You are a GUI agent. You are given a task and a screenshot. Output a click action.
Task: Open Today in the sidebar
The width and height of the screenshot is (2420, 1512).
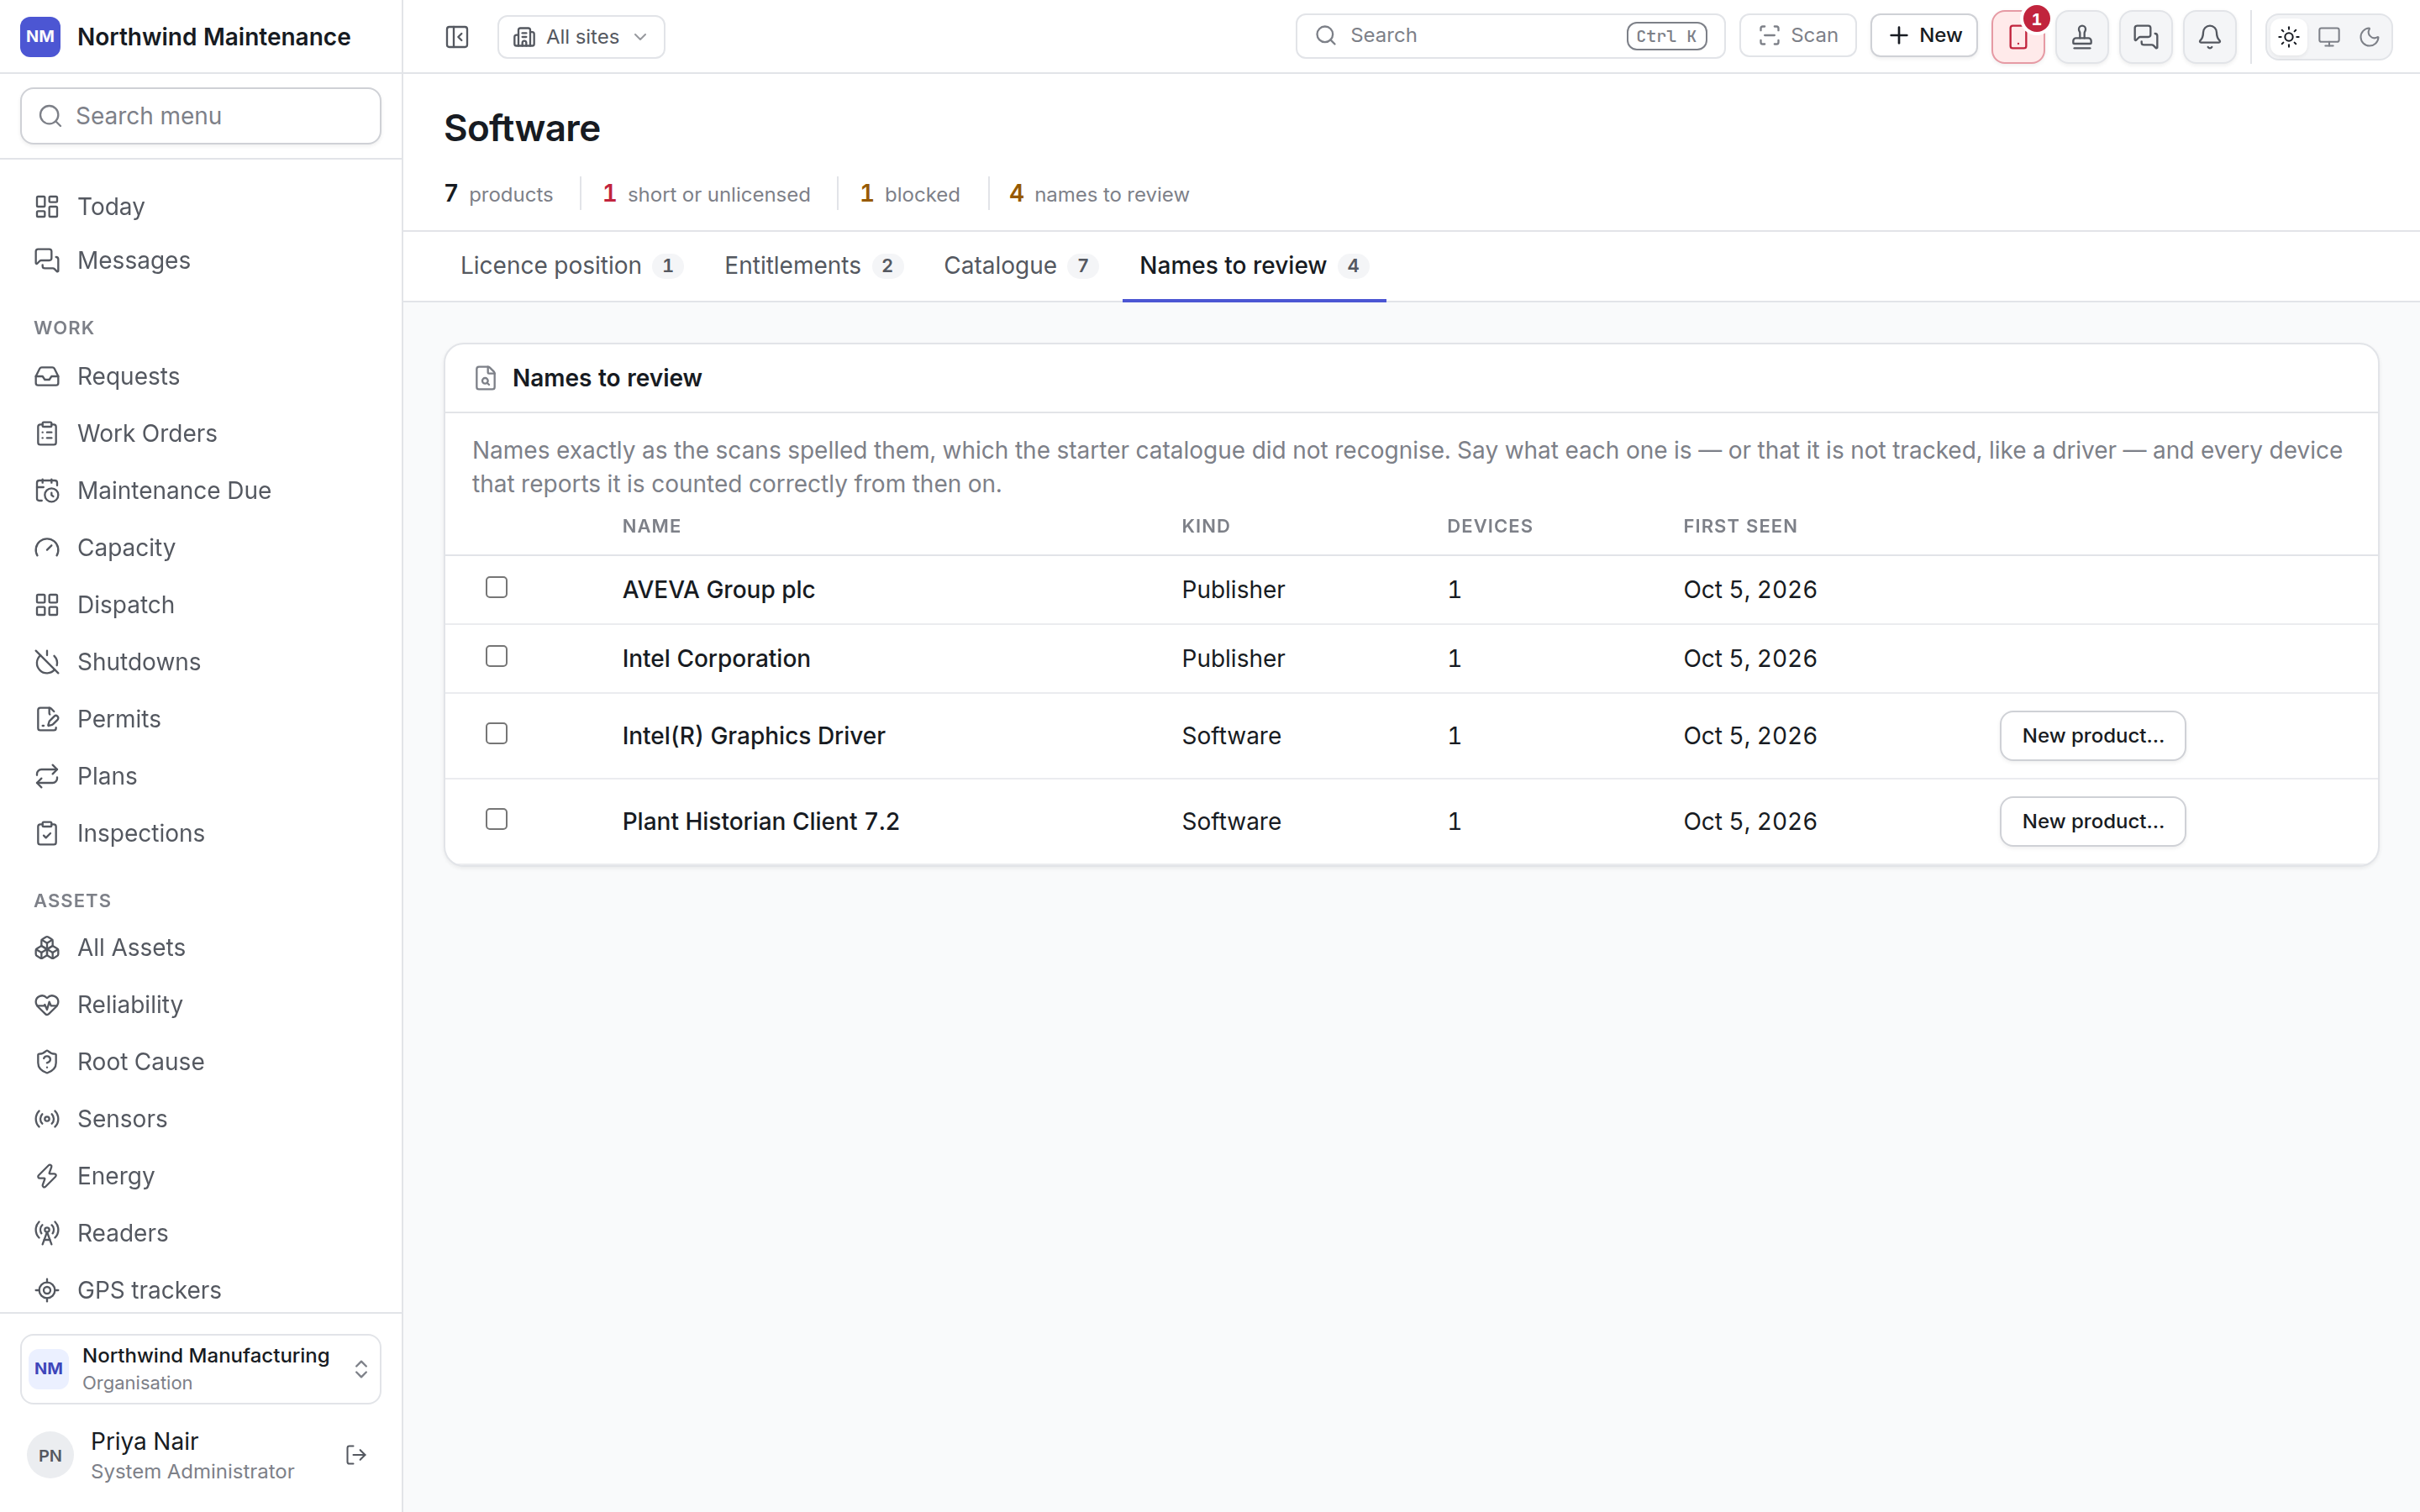(x=200, y=206)
